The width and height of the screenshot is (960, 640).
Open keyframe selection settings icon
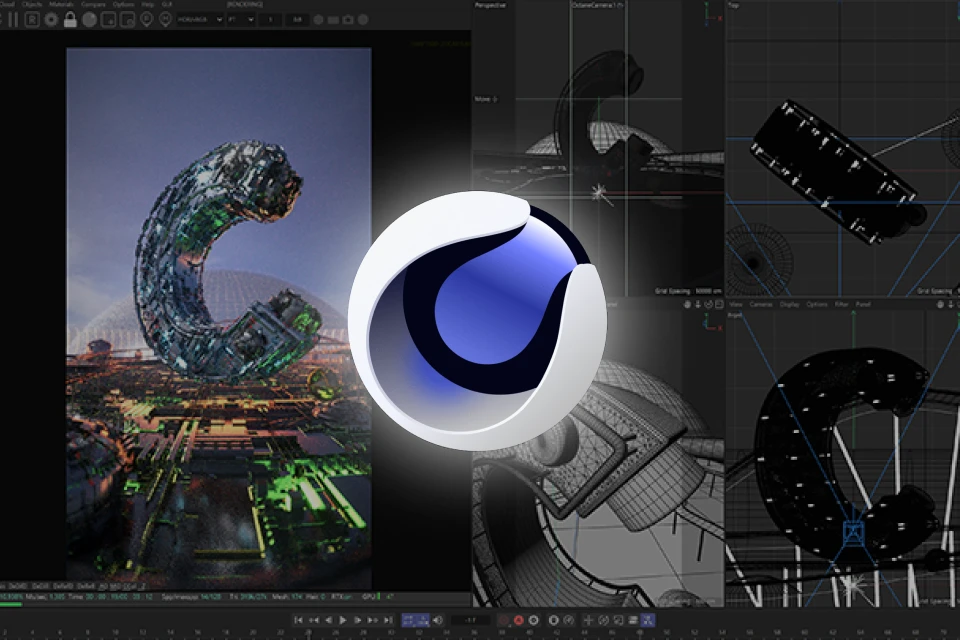coord(533,620)
